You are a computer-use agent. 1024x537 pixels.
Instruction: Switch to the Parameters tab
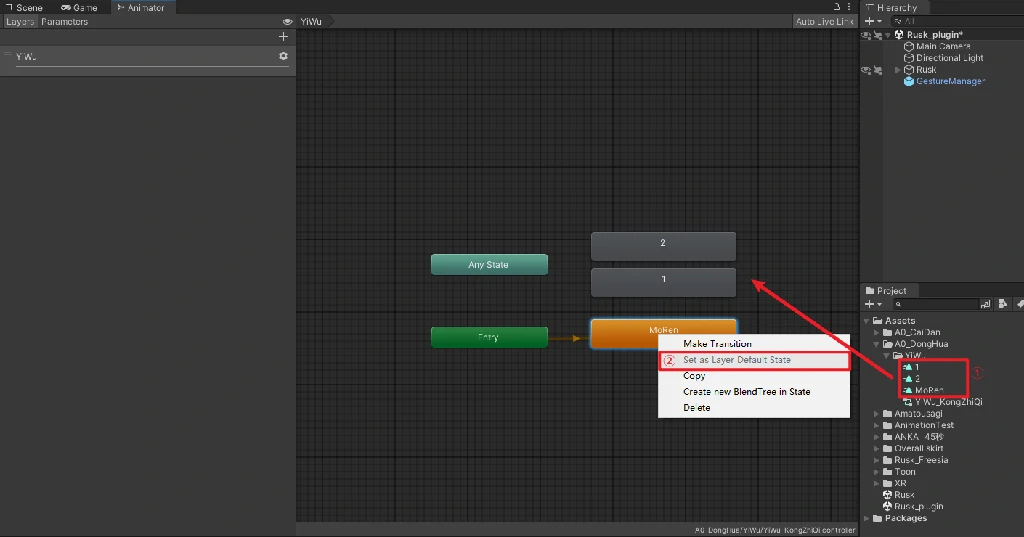64,21
